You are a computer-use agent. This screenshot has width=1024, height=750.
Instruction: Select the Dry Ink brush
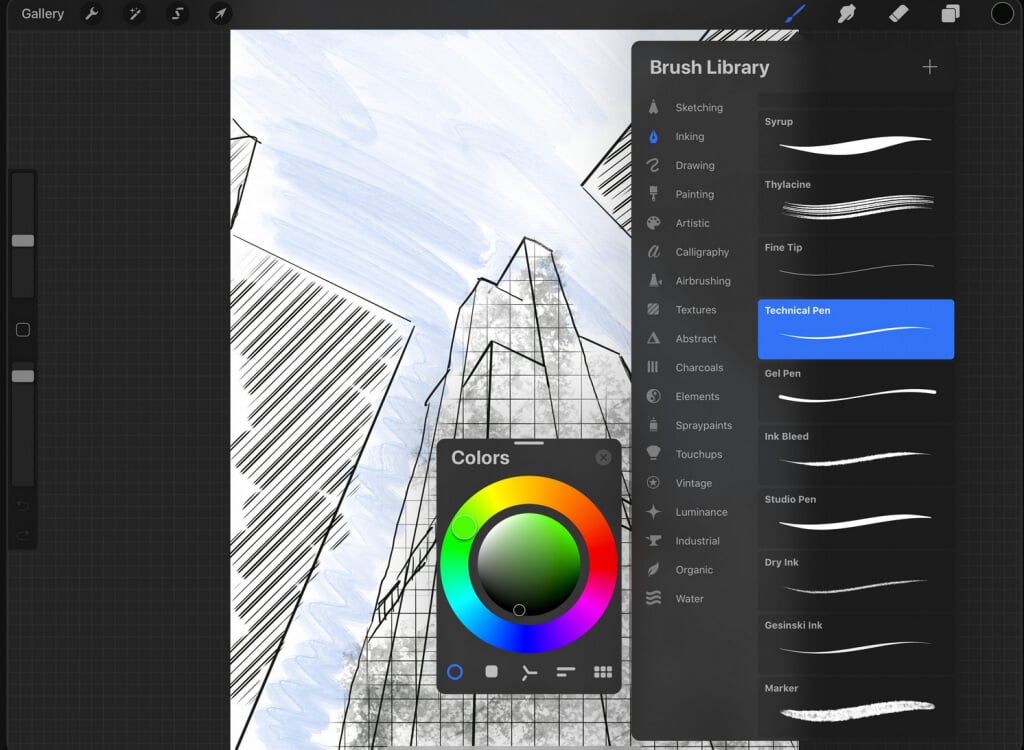coord(856,581)
